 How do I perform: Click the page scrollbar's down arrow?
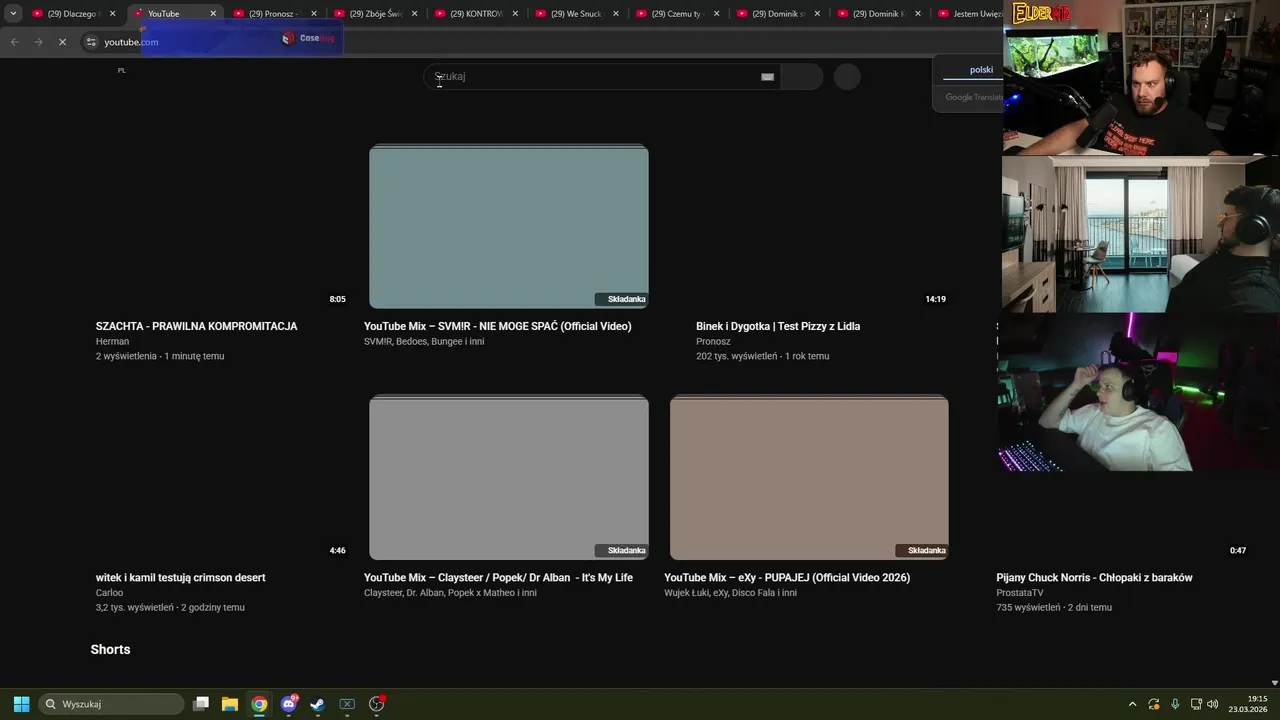pyautogui.click(x=1274, y=683)
